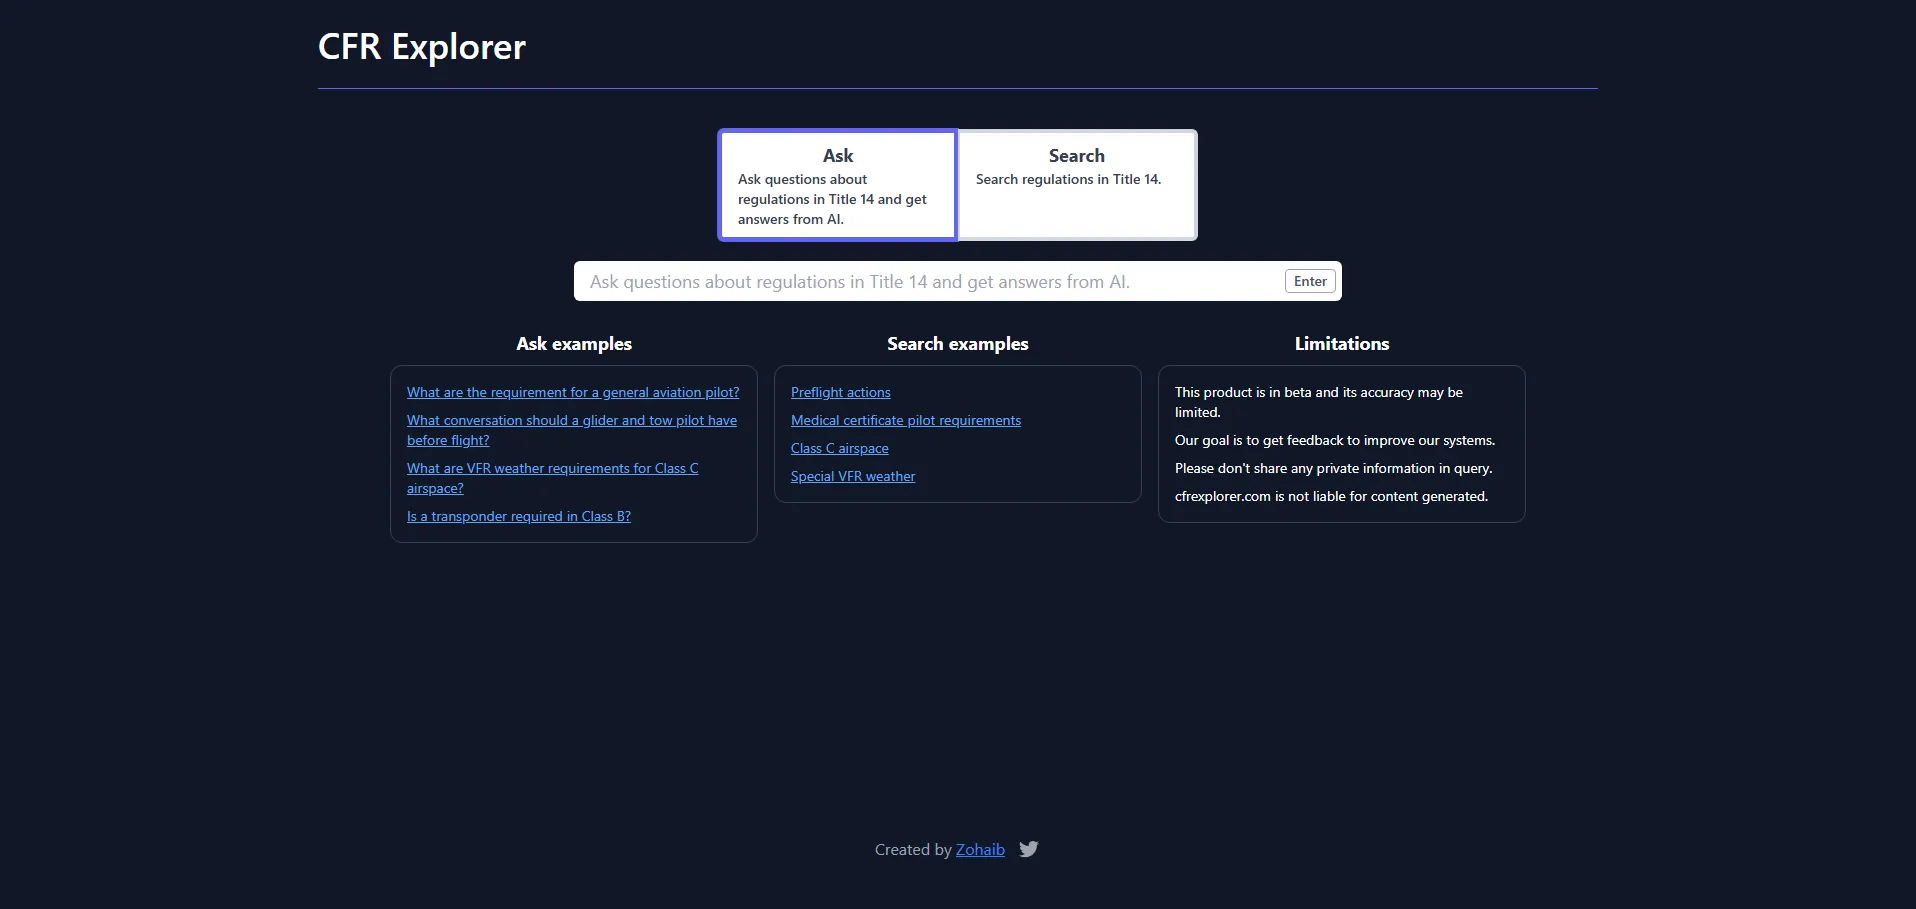1916x909 pixels.
Task: Choose the VFR weather requirements for Class C question
Action: click(x=552, y=469)
